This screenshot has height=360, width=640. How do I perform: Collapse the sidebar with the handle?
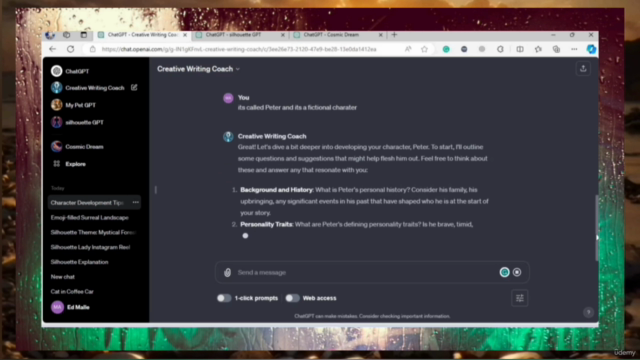(156, 190)
